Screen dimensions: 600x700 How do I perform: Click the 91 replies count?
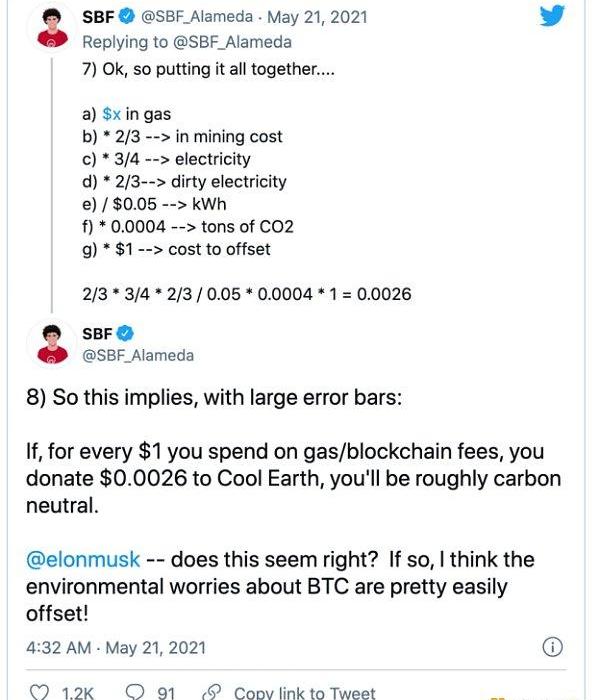[166, 692]
